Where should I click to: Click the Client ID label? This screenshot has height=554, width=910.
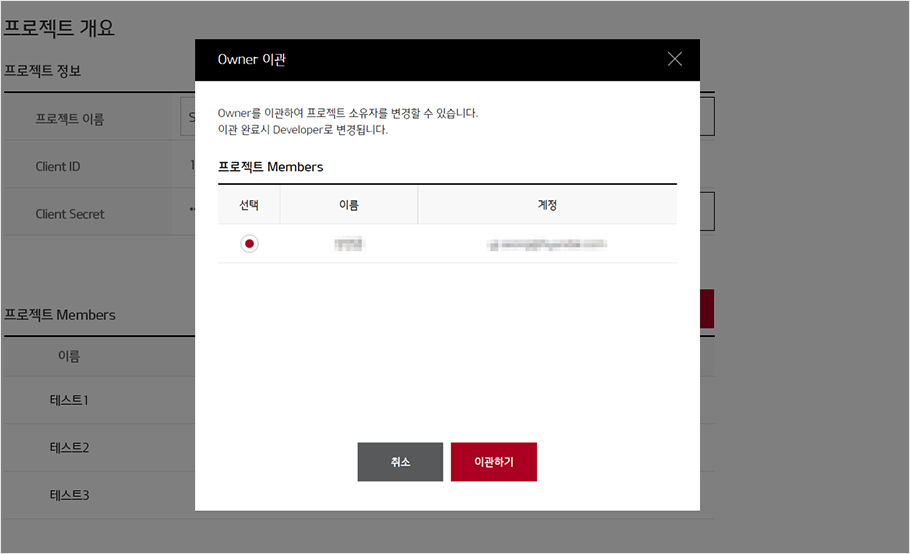click(58, 166)
